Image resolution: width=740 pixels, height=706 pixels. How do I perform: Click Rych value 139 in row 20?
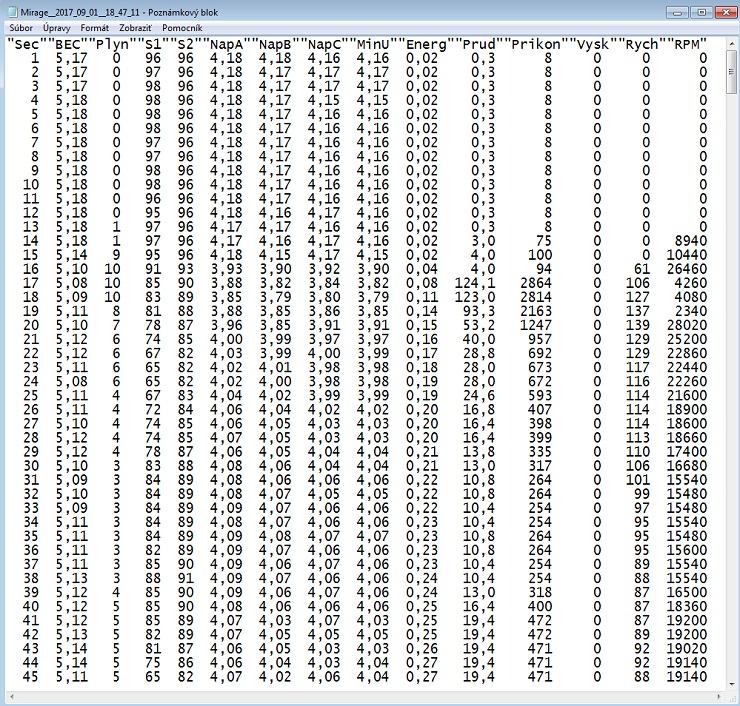[638, 325]
